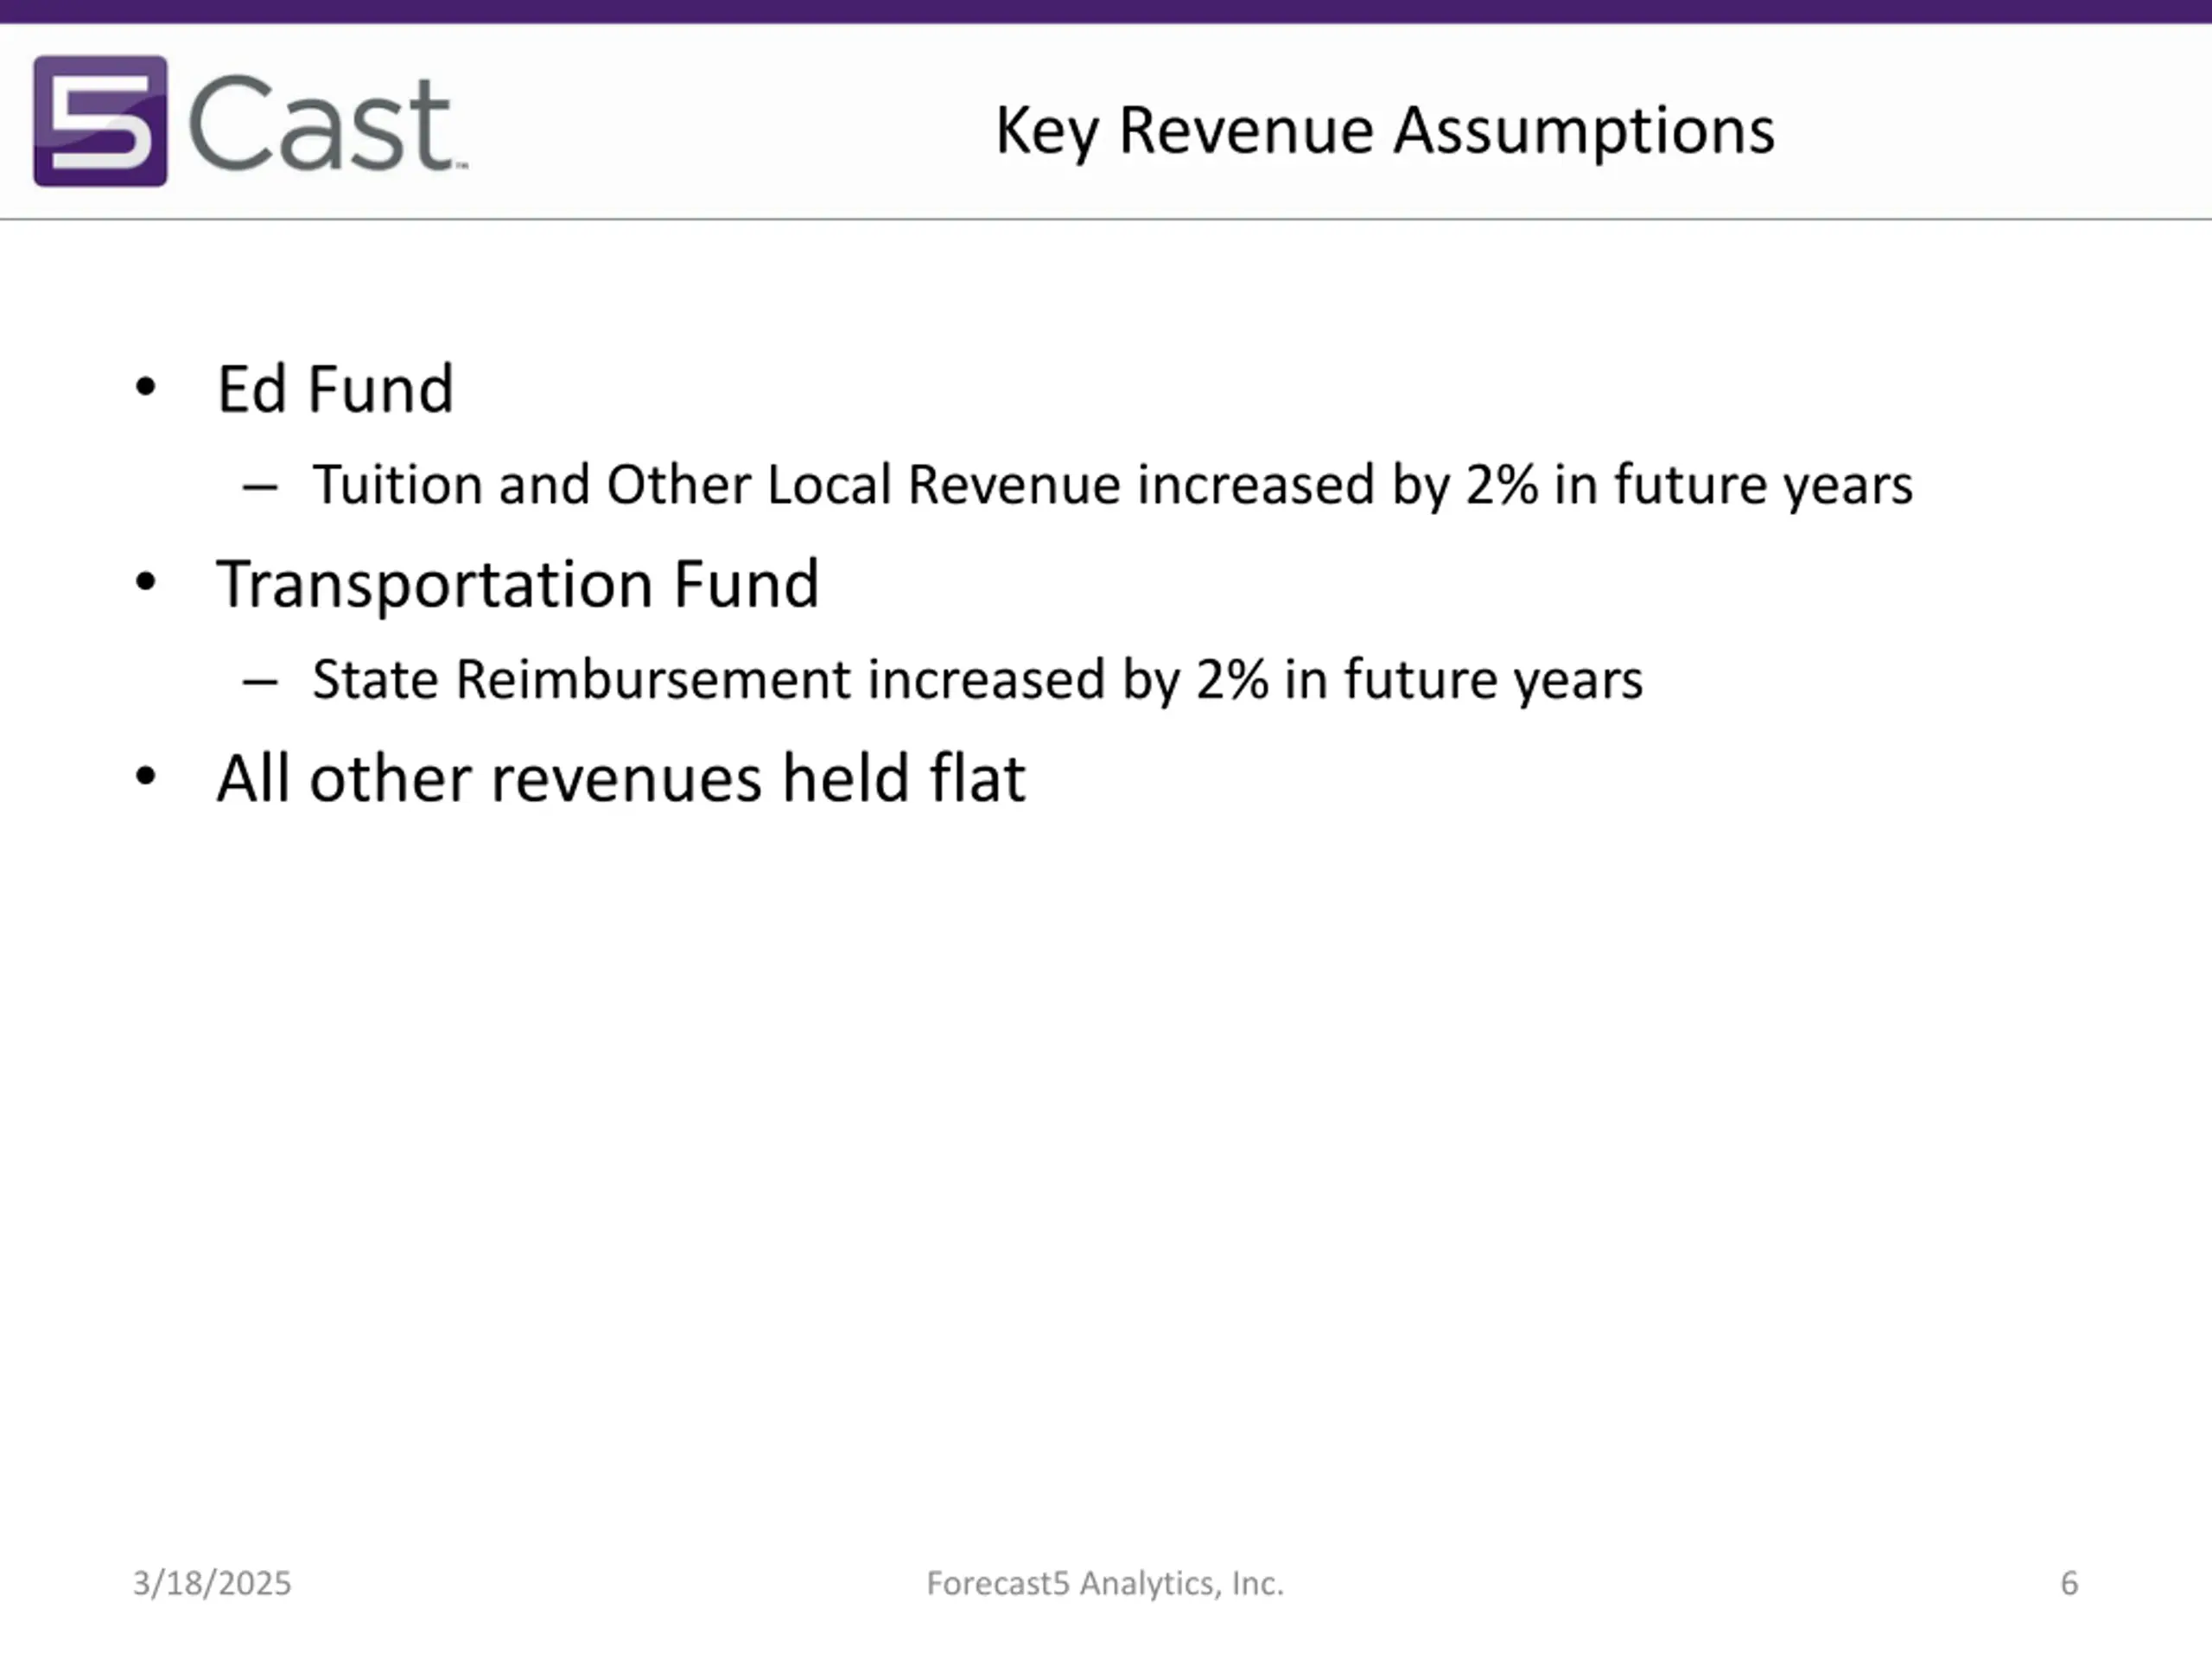
Task: Click 'Forecast5 Analytics, Inc.' footer text
Action: [1105, 1583]
